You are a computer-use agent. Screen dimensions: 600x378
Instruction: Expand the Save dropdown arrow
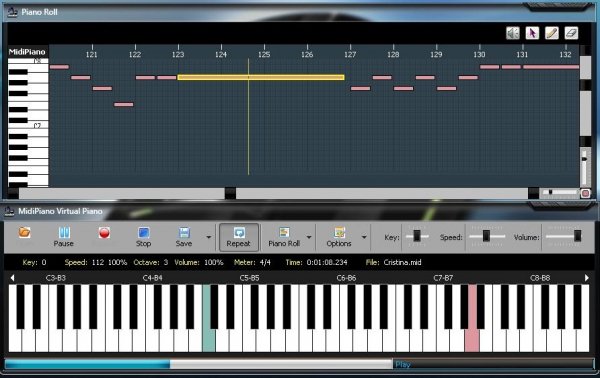click(x=209, y=237)
